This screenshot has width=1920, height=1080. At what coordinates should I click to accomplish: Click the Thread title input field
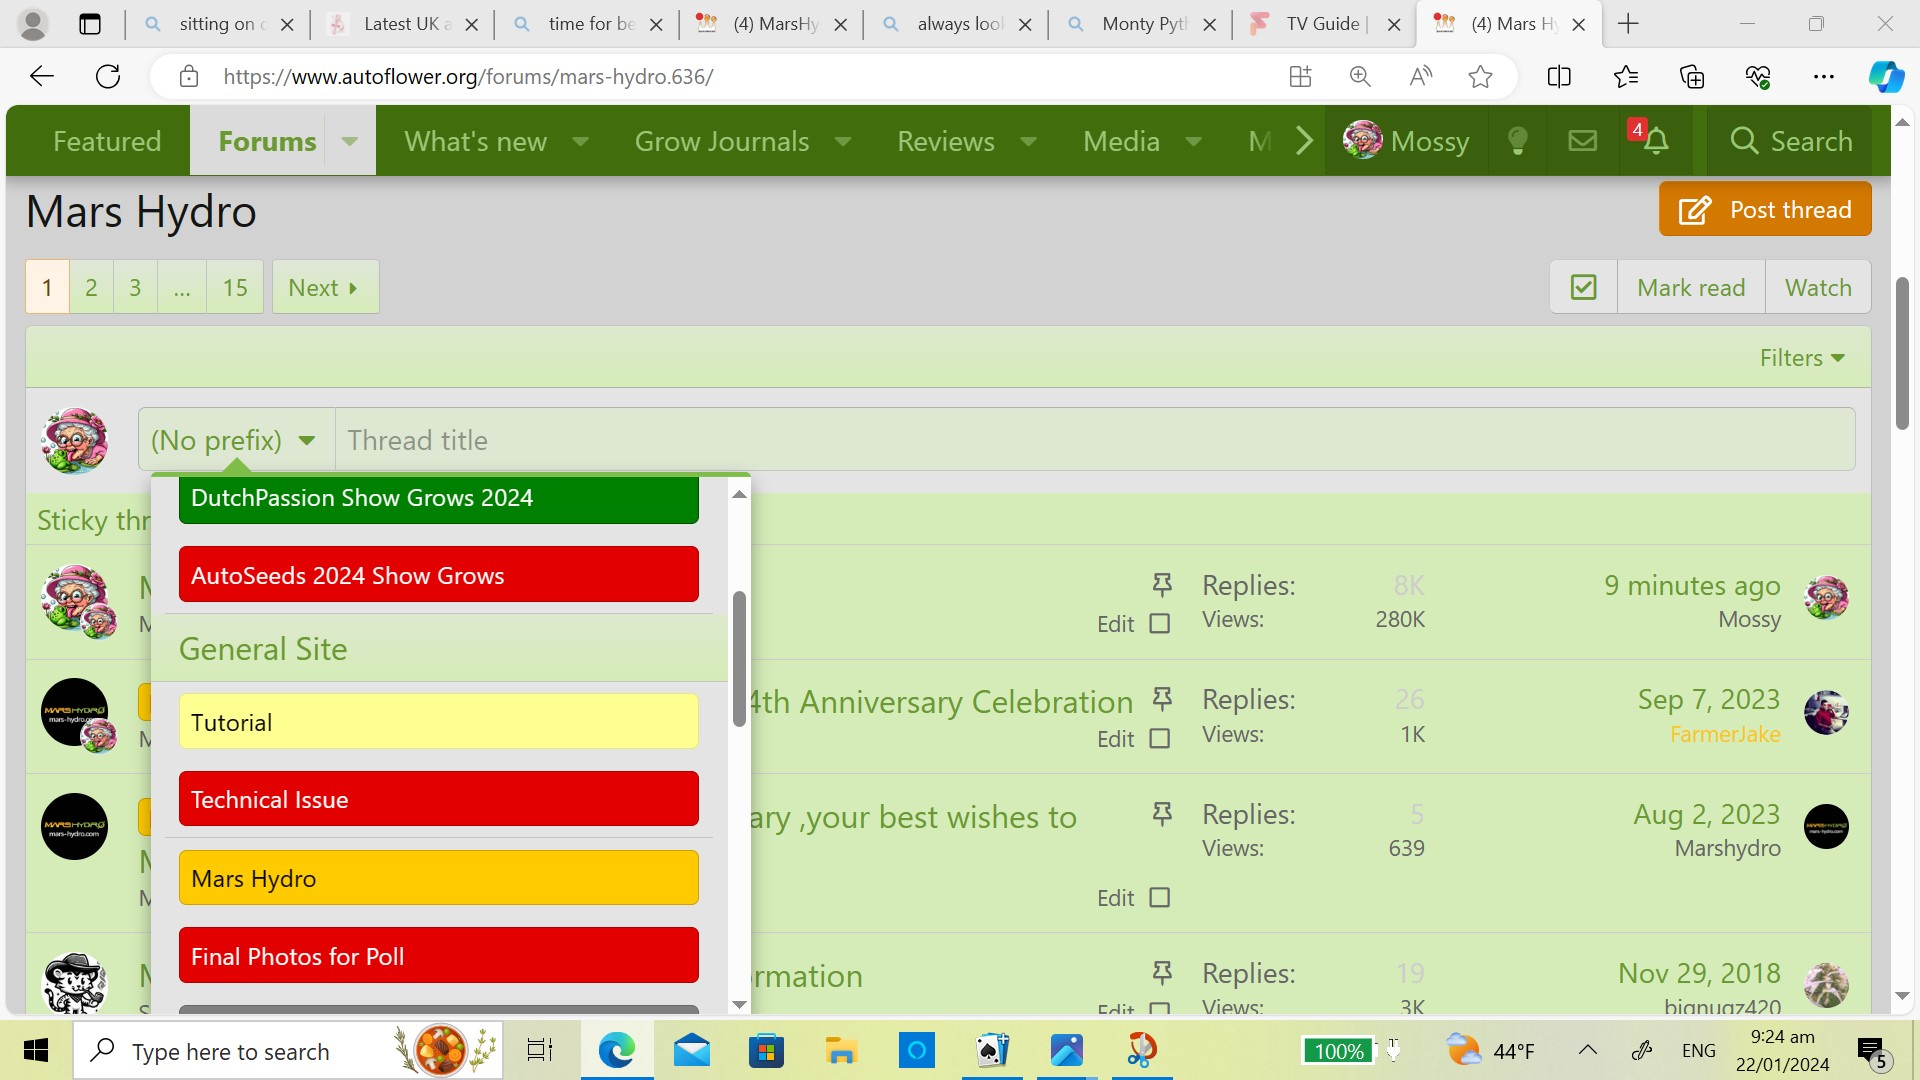click(1095, 440)
